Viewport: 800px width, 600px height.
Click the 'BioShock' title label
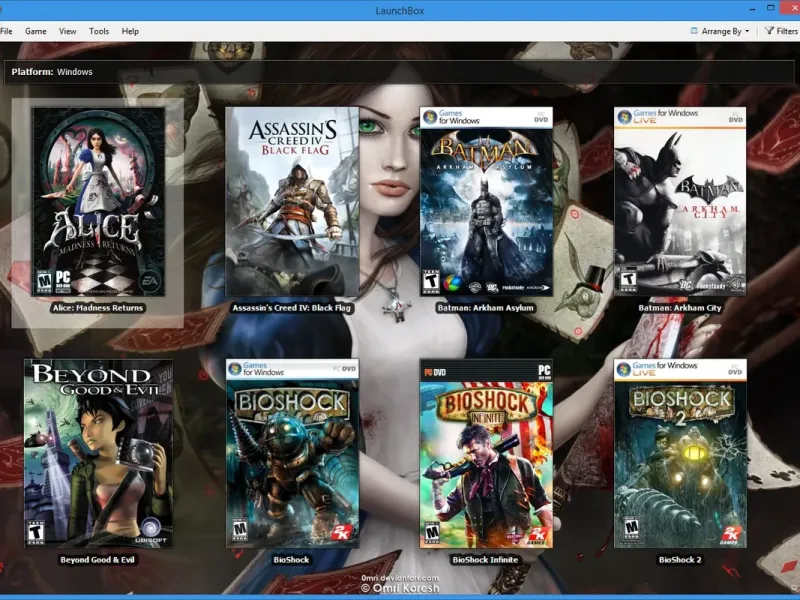pos(291,560)
